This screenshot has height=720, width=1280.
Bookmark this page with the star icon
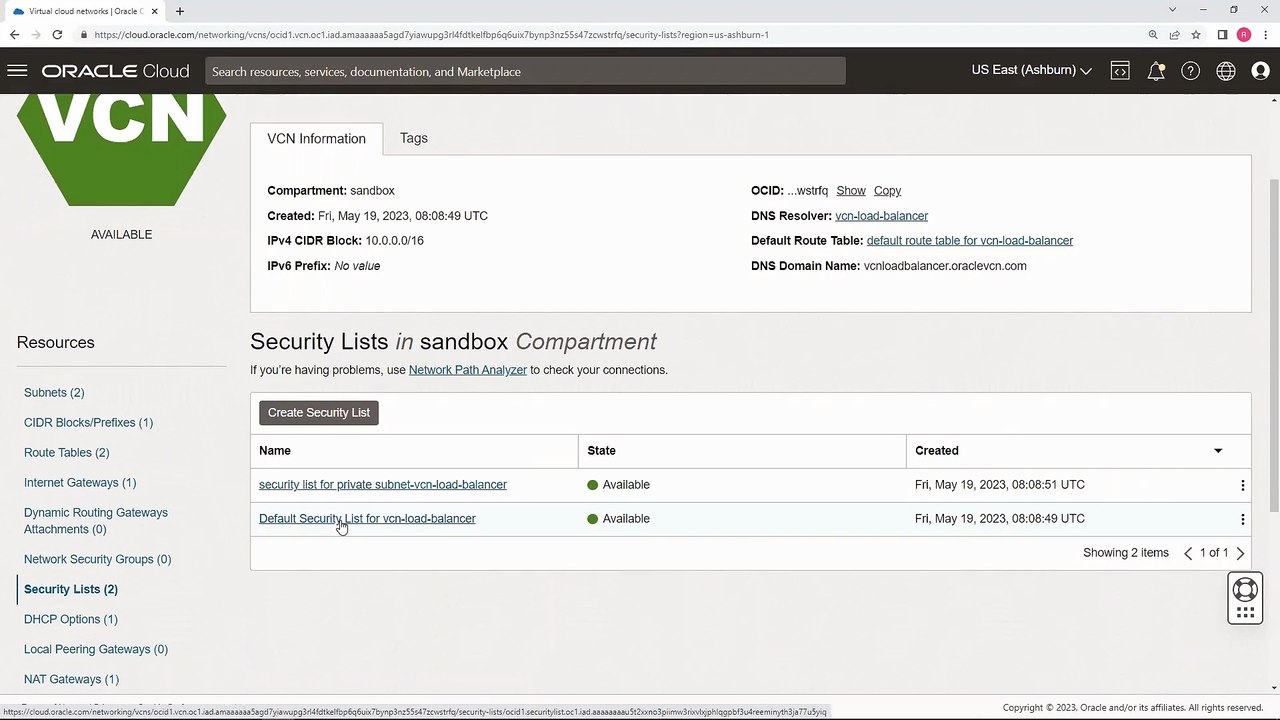coord(1195,35)
